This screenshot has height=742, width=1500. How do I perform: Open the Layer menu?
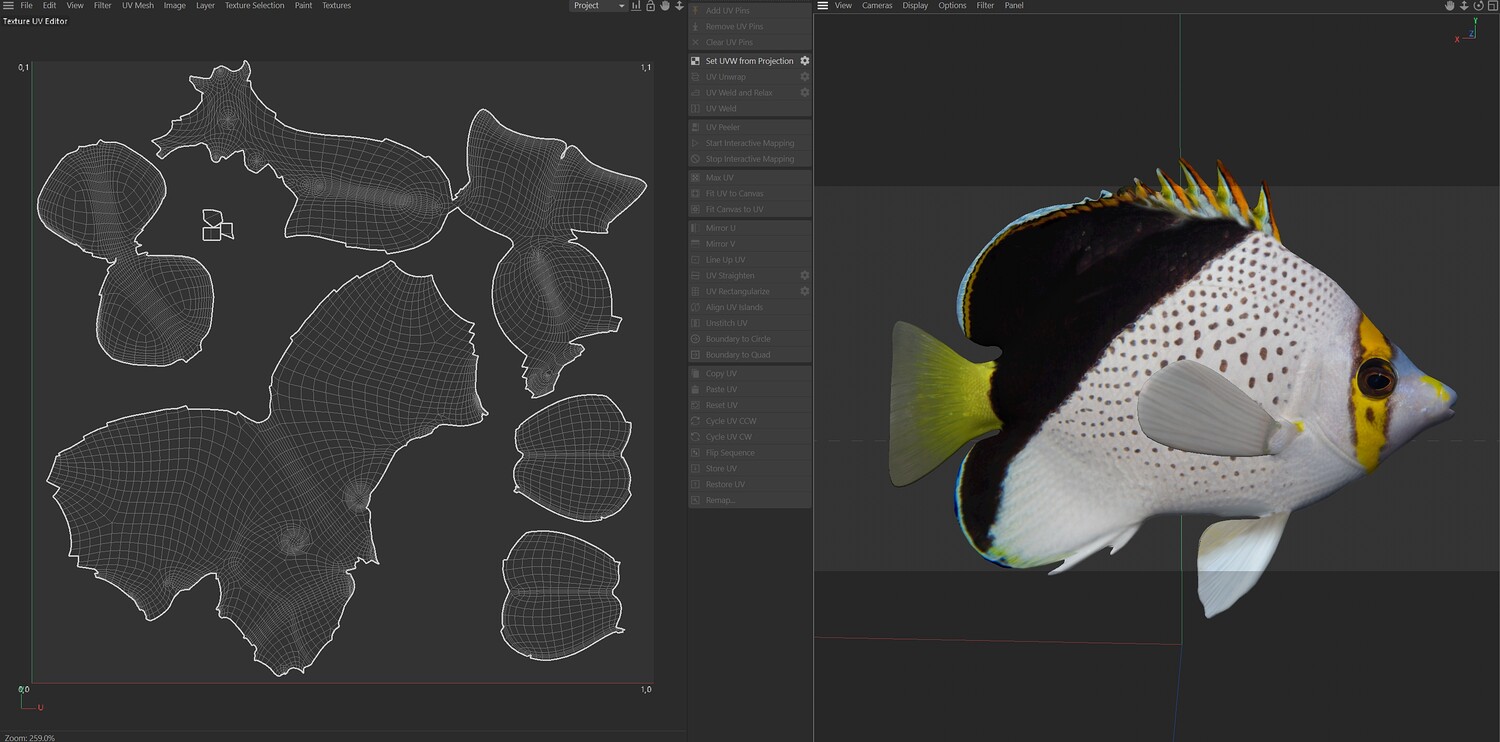(205, 6)
